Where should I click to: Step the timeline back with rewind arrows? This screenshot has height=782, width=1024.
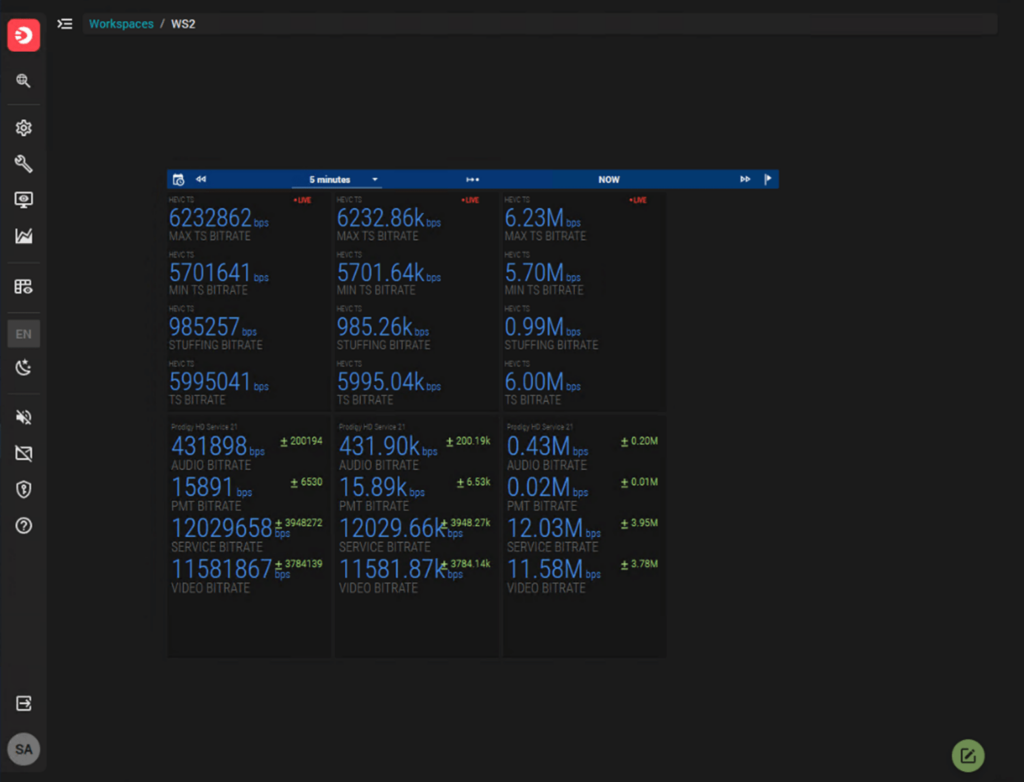pyautogui.click(x=201, y=179)
